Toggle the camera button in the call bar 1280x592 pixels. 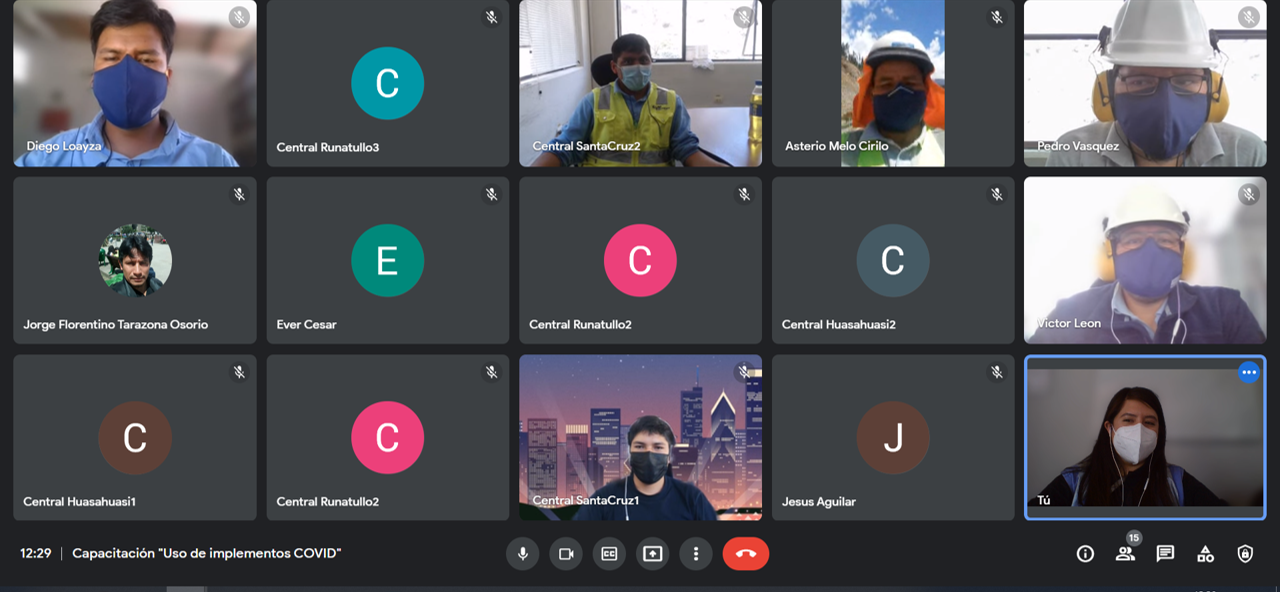[566, 553]
